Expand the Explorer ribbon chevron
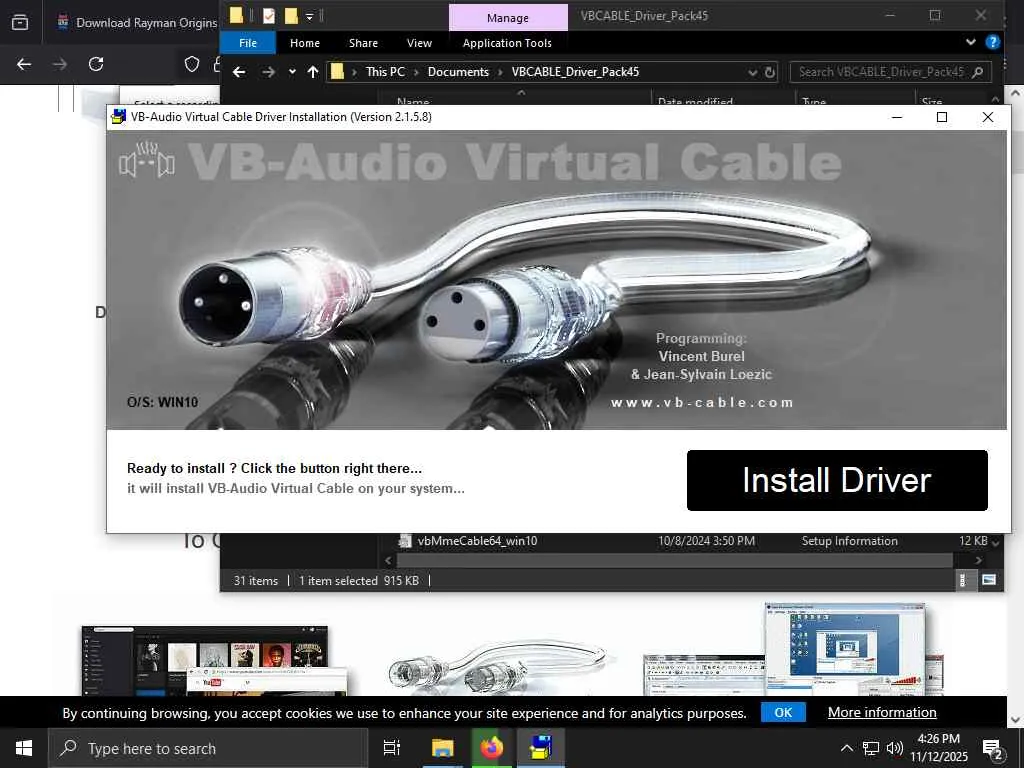 point(970,42)
